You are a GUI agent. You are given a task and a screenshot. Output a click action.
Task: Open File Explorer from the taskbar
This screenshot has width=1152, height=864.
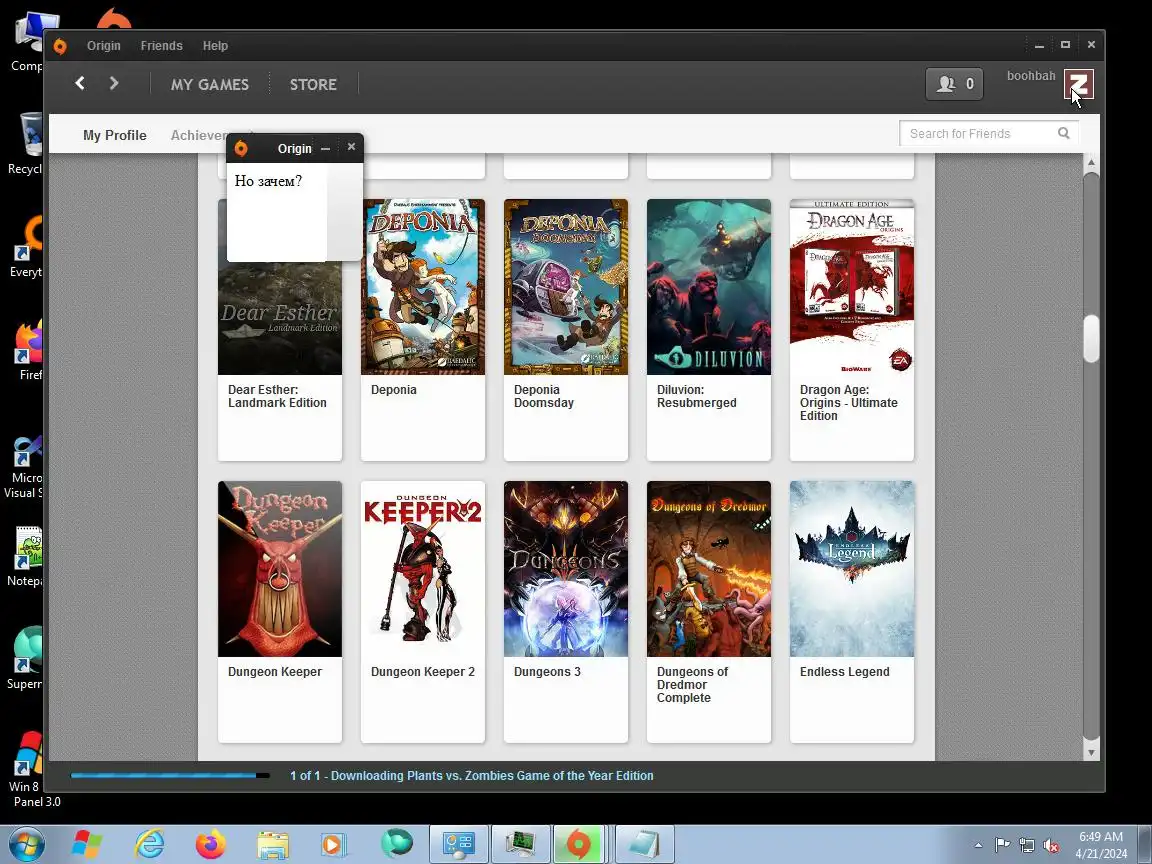click(273, 844)
